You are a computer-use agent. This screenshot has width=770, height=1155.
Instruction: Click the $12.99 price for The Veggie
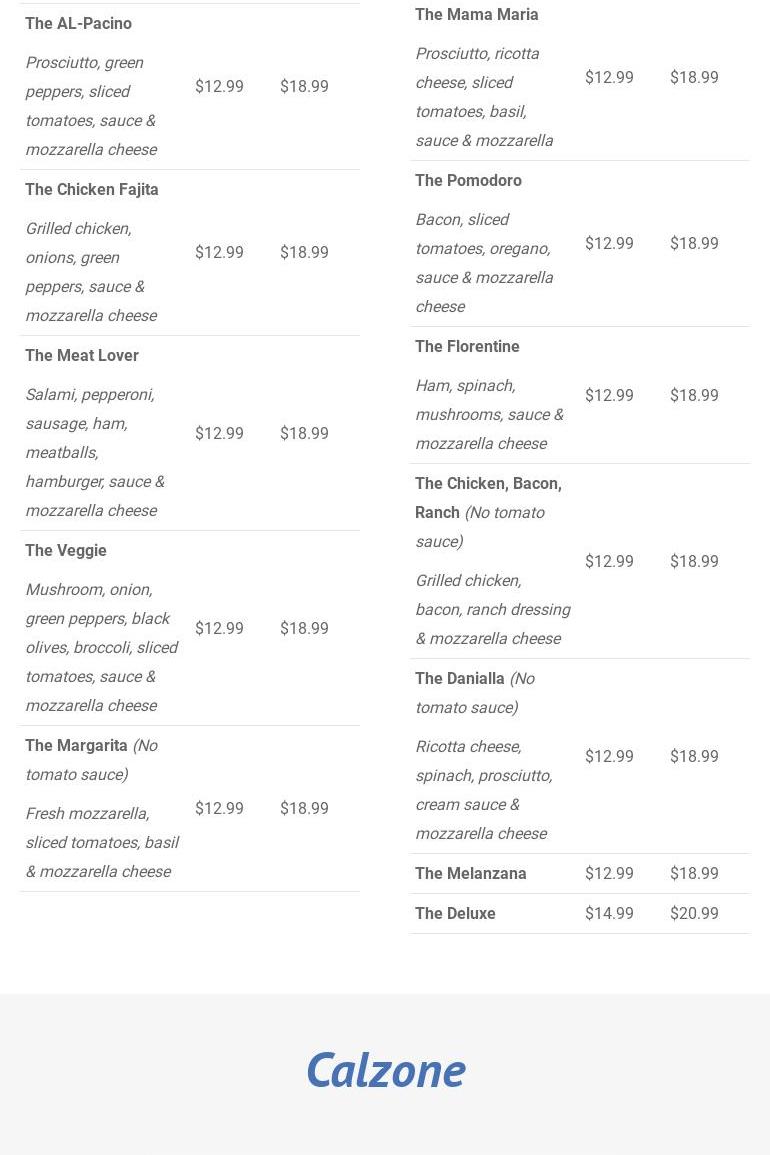click(219, 628)
